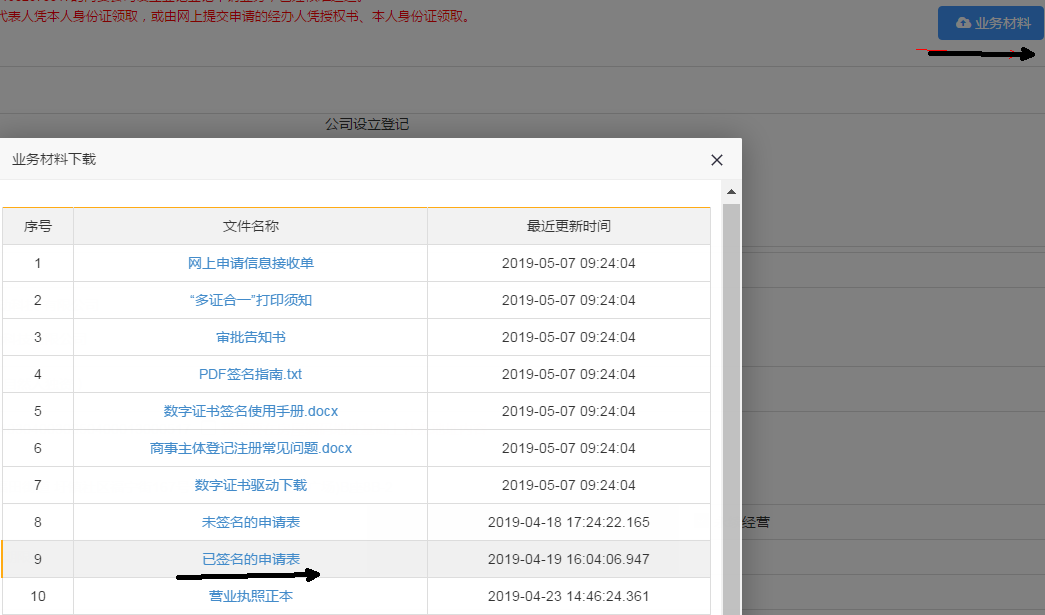Click the 文件名称 column header
Screen dimensions: 1045x615
point(251,226)
